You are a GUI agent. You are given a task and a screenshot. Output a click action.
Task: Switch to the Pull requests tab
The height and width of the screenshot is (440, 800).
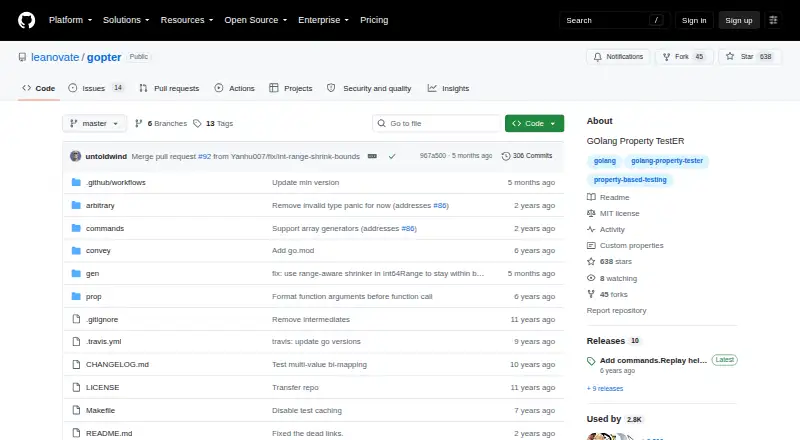click(169, 88)
